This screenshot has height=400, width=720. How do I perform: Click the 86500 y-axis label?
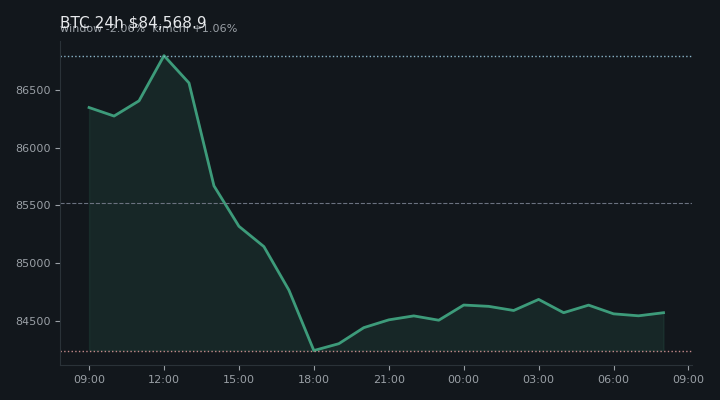[x=33, y=90]
